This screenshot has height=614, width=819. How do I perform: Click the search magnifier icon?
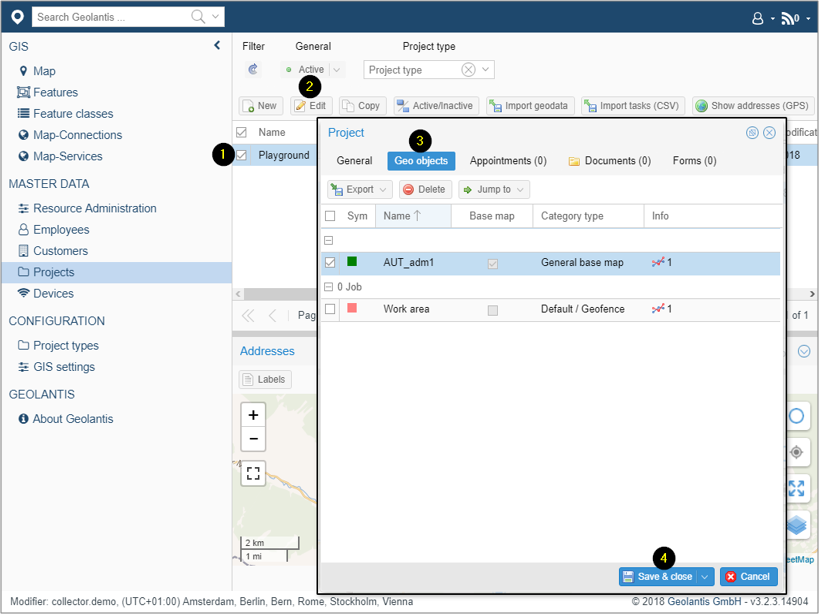198,17
